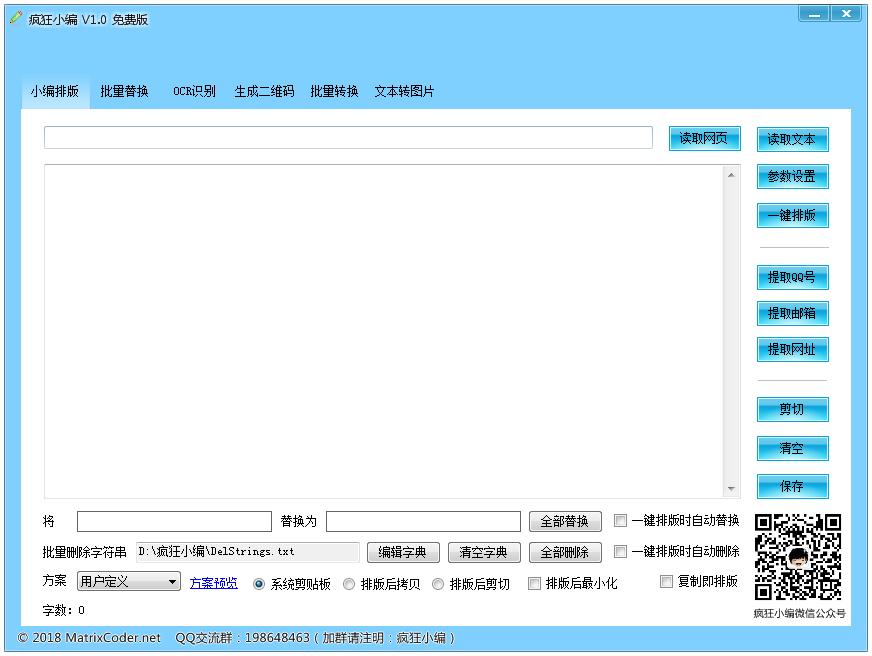This screenshot has height=656, width=872.
Task: Click 提取QQ号 to extract QQ numbers
Action: pos(792,277)
